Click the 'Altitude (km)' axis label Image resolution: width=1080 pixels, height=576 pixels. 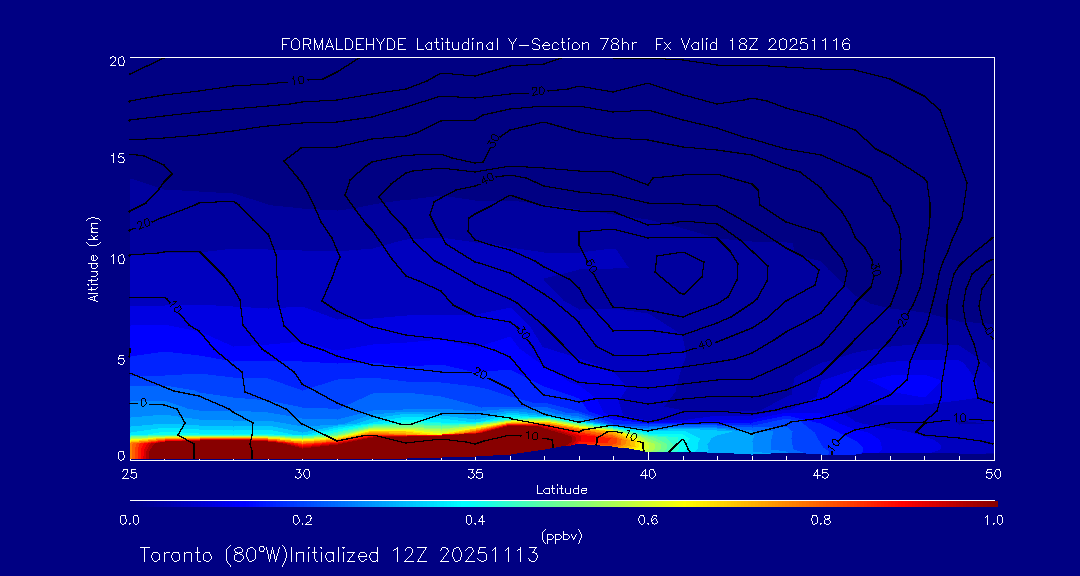click(x=94, y=259)
